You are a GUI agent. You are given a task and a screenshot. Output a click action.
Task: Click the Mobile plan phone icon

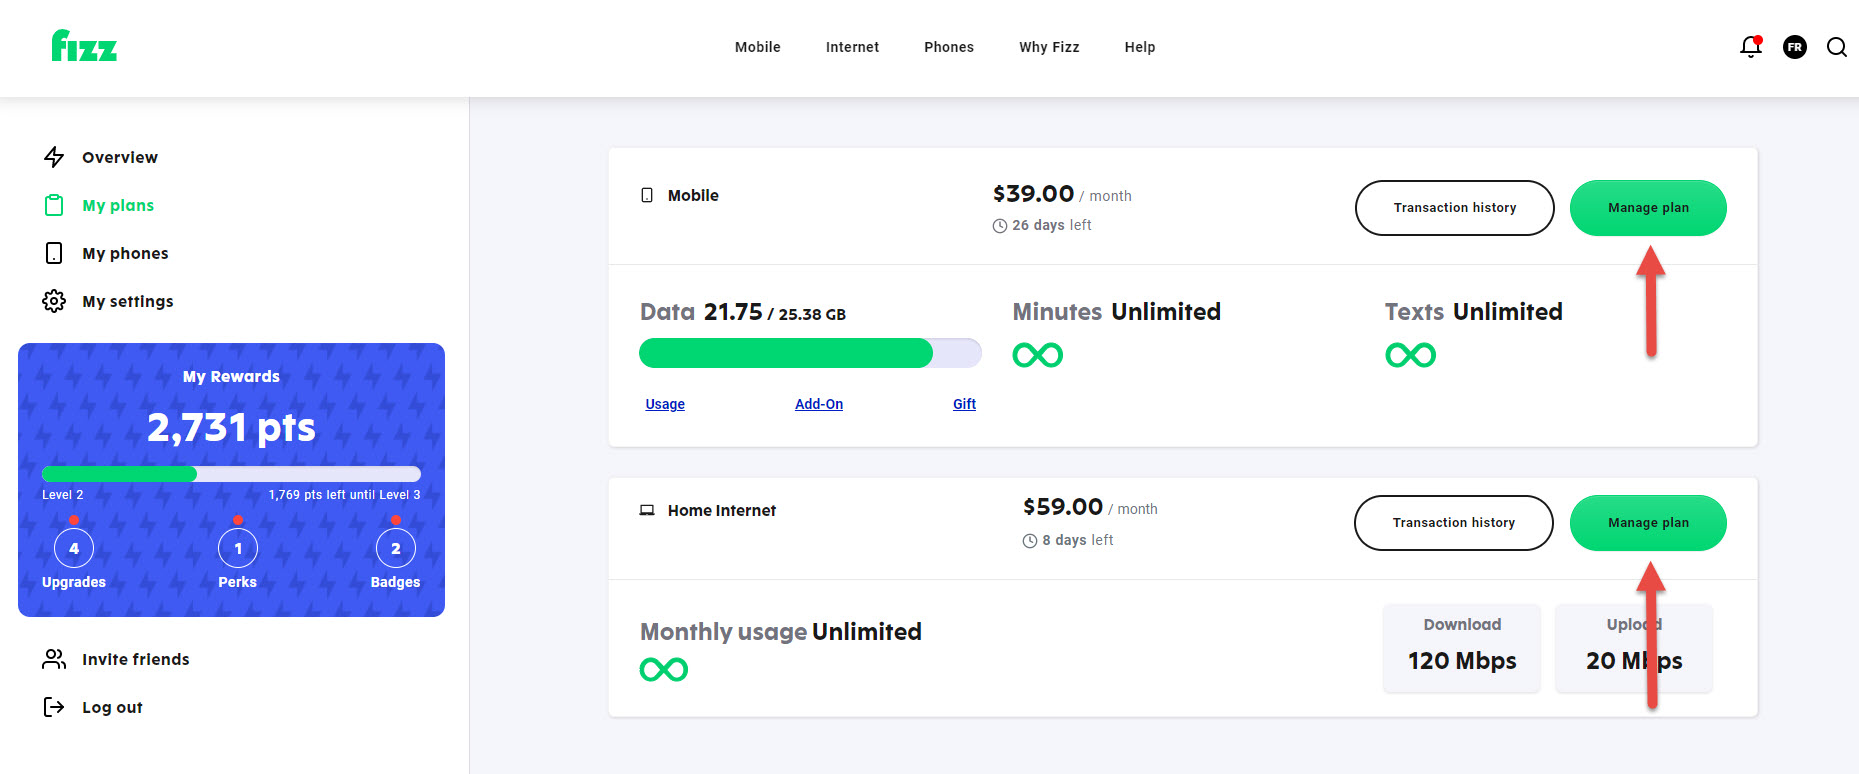[647, 195]
